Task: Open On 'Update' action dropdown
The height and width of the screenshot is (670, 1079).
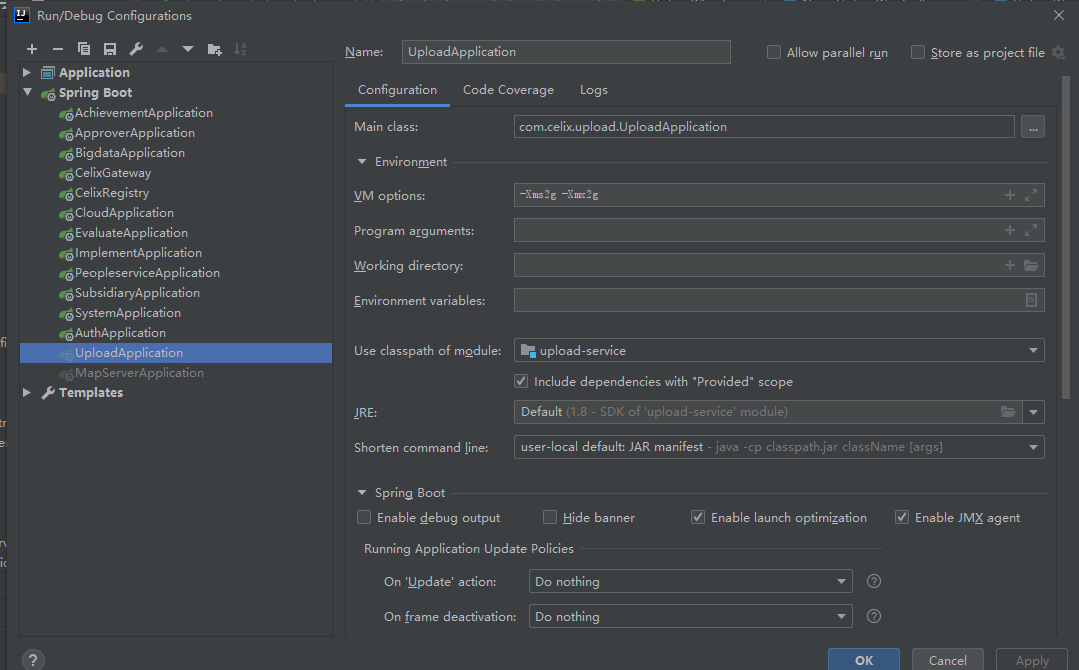Action: [691, 581]
